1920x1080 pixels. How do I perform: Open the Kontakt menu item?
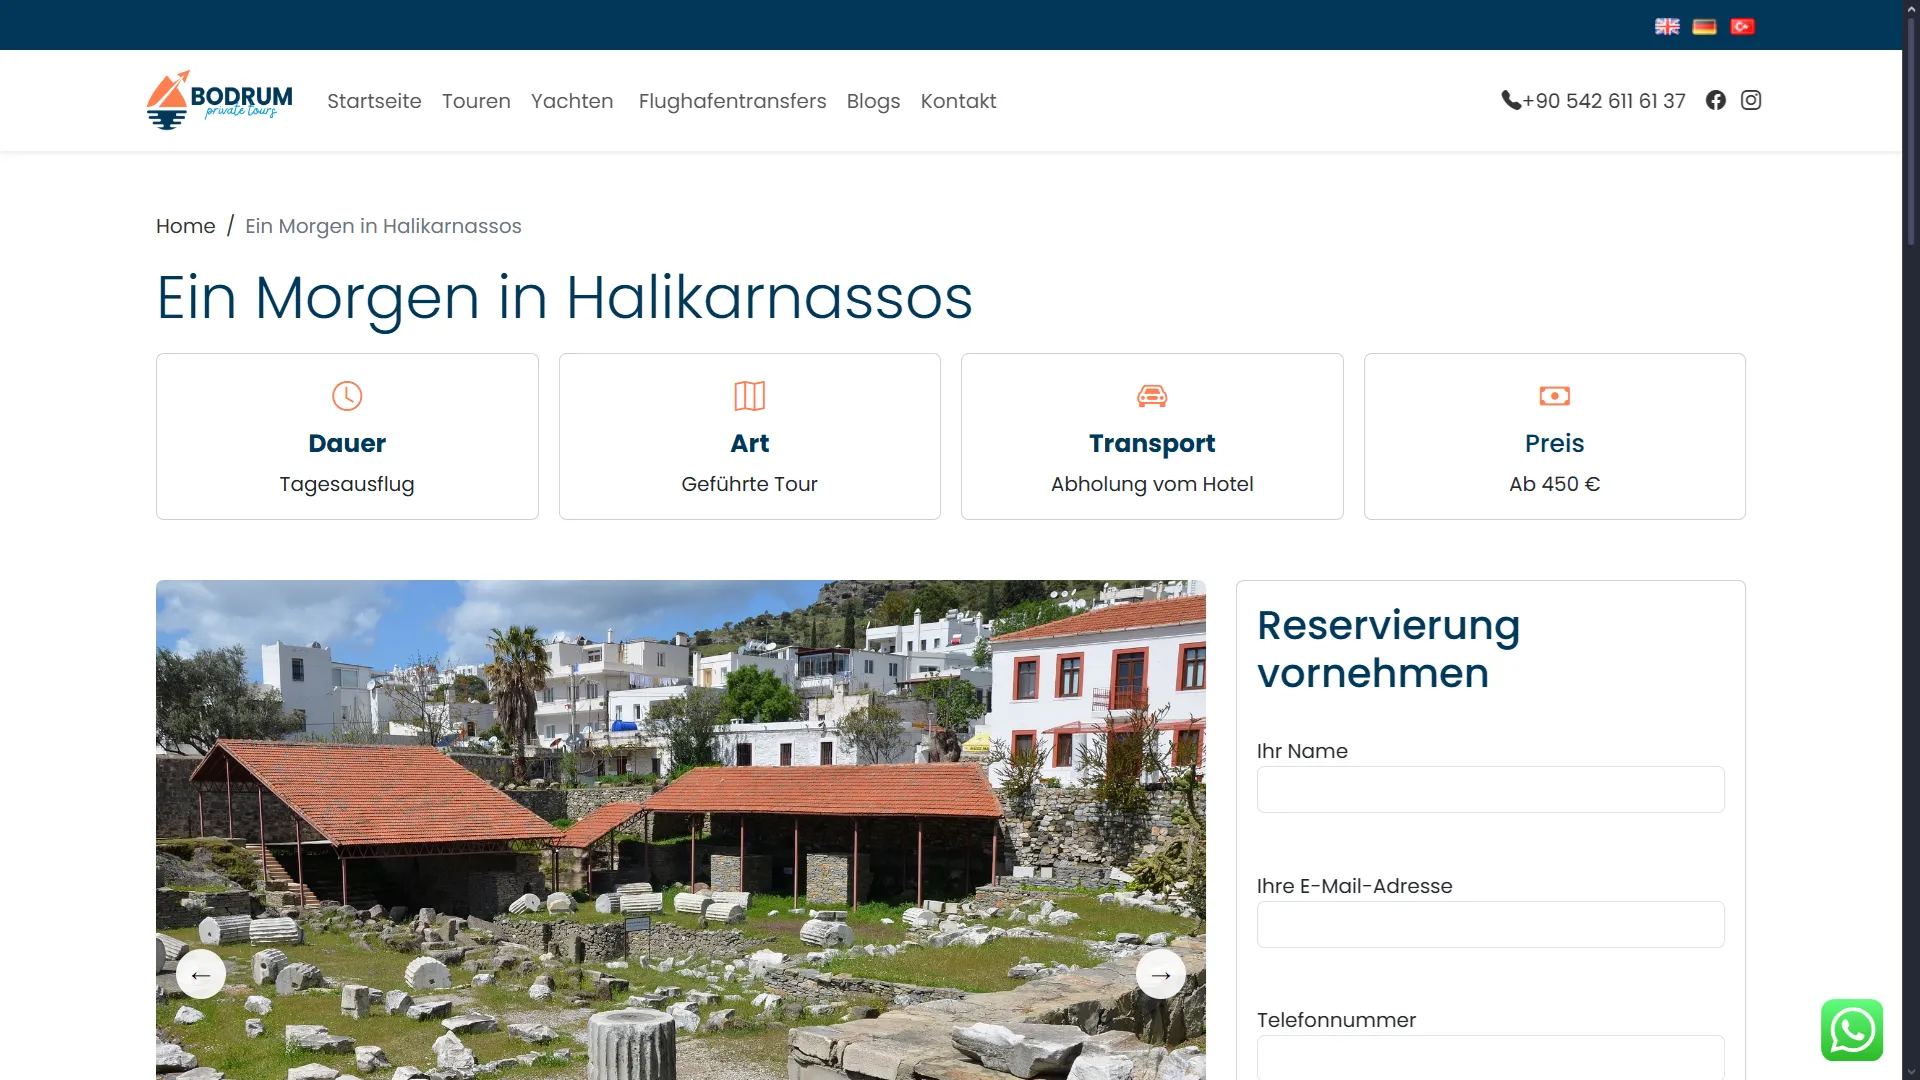click(958, 101)
